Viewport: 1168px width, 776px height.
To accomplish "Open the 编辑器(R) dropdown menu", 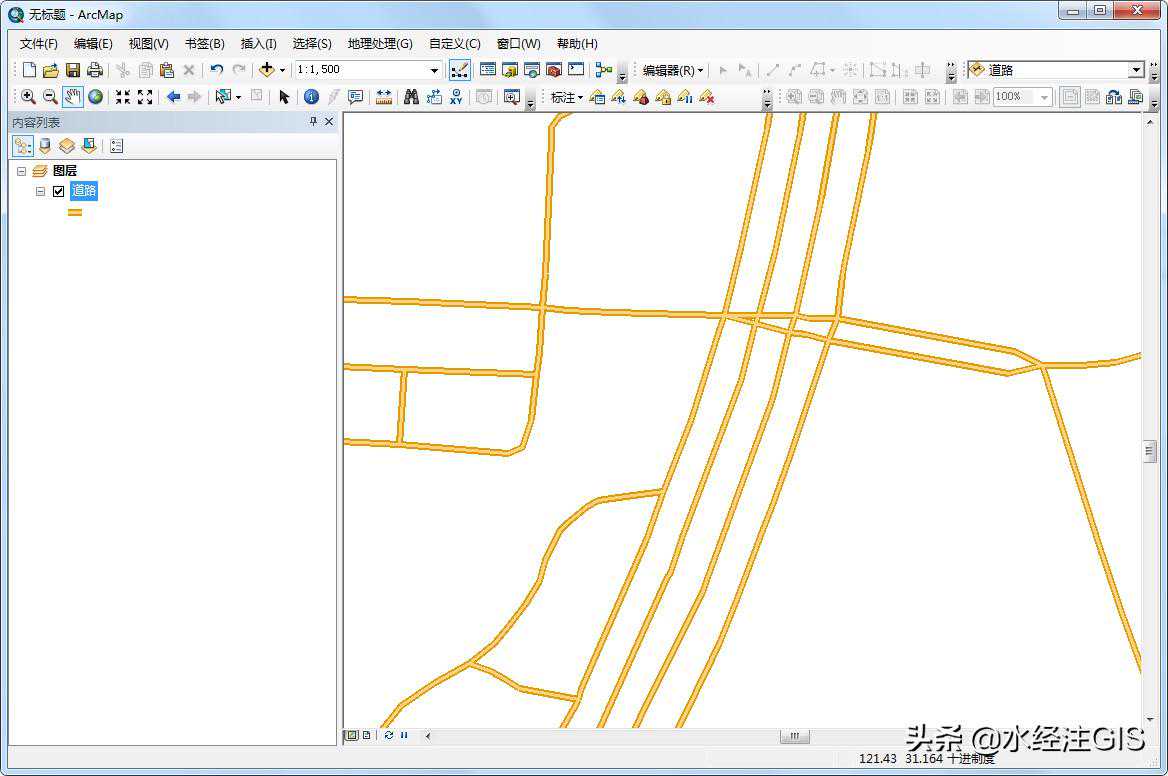I will click(x=672, y=70).
